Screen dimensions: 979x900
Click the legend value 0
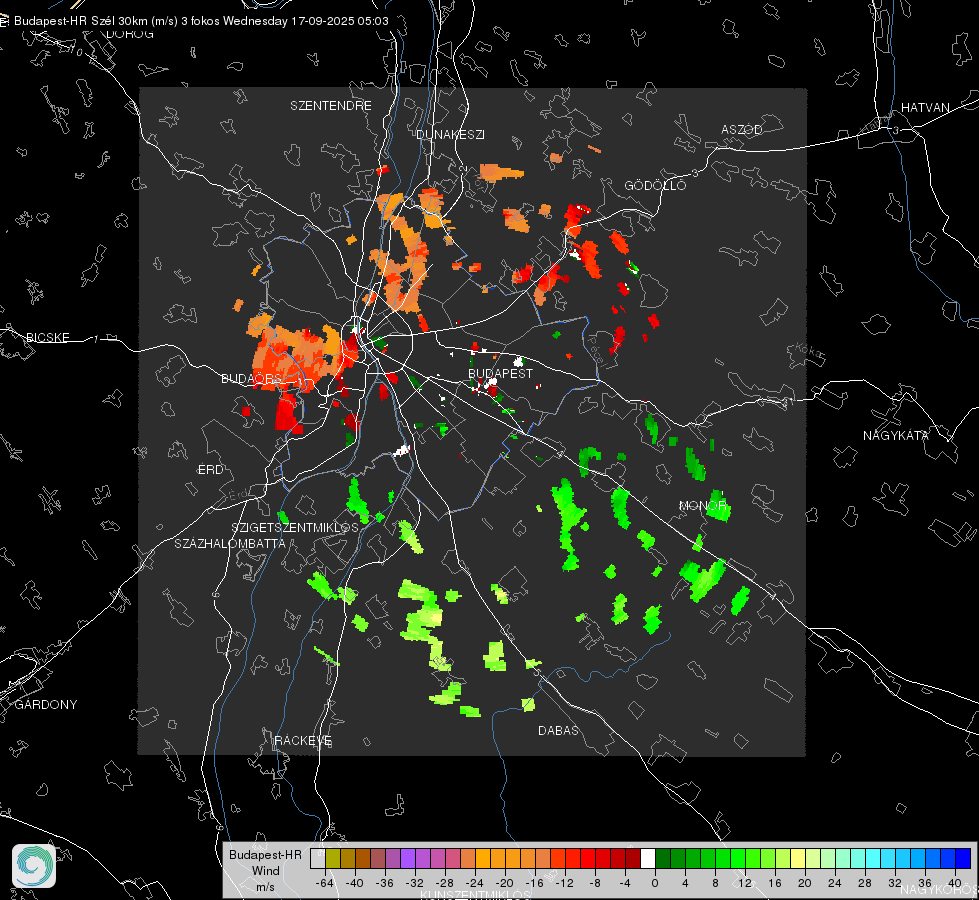pos(654,883)
